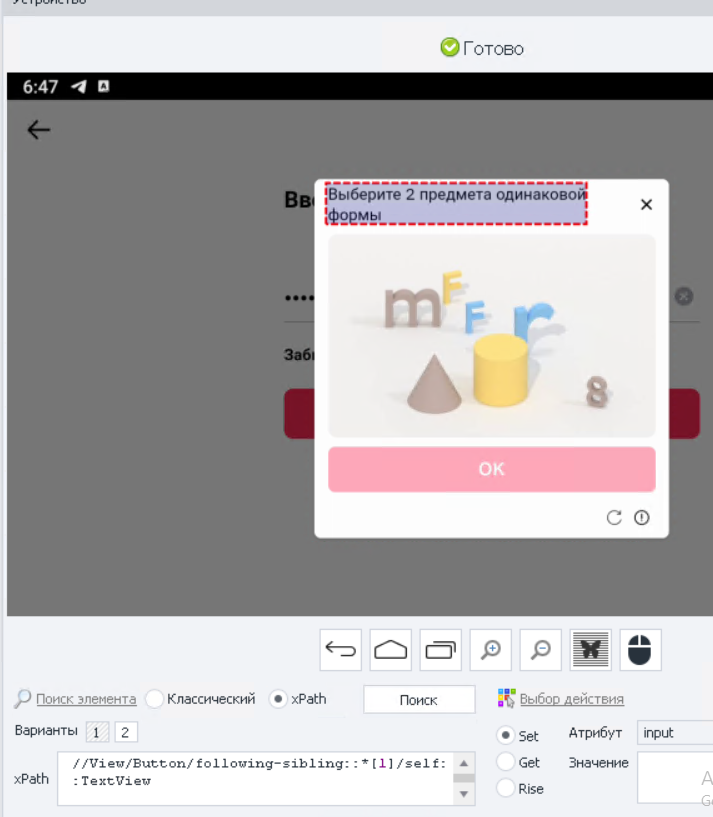713x817 pixels.
Task: Click the Значение text field
Action: 675,777
